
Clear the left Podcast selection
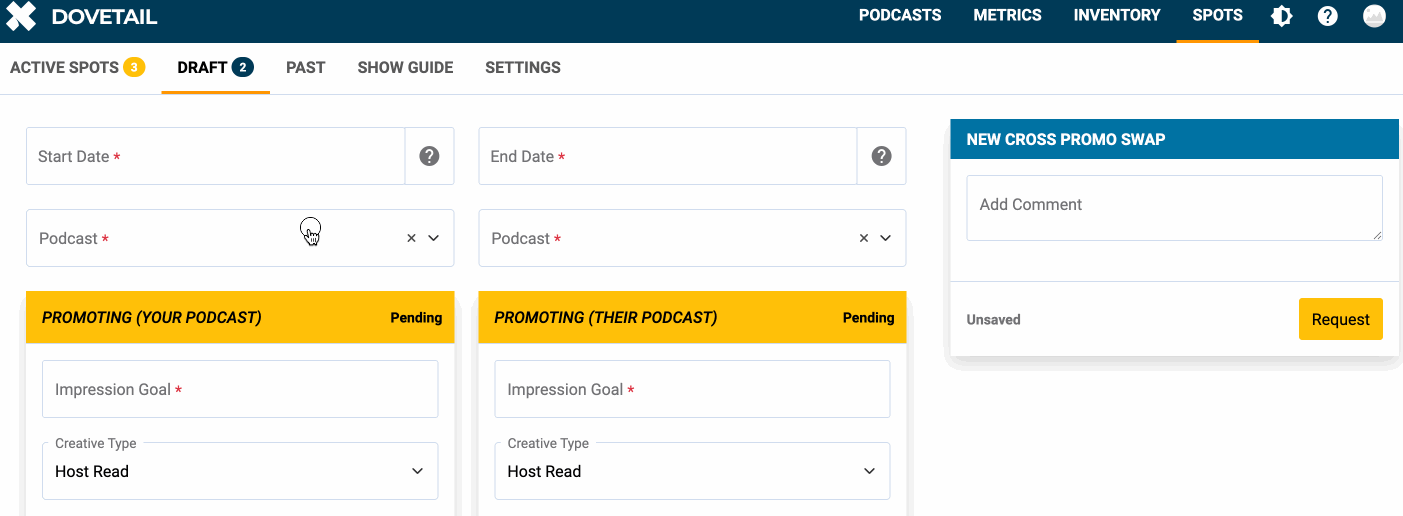(411, 238)
